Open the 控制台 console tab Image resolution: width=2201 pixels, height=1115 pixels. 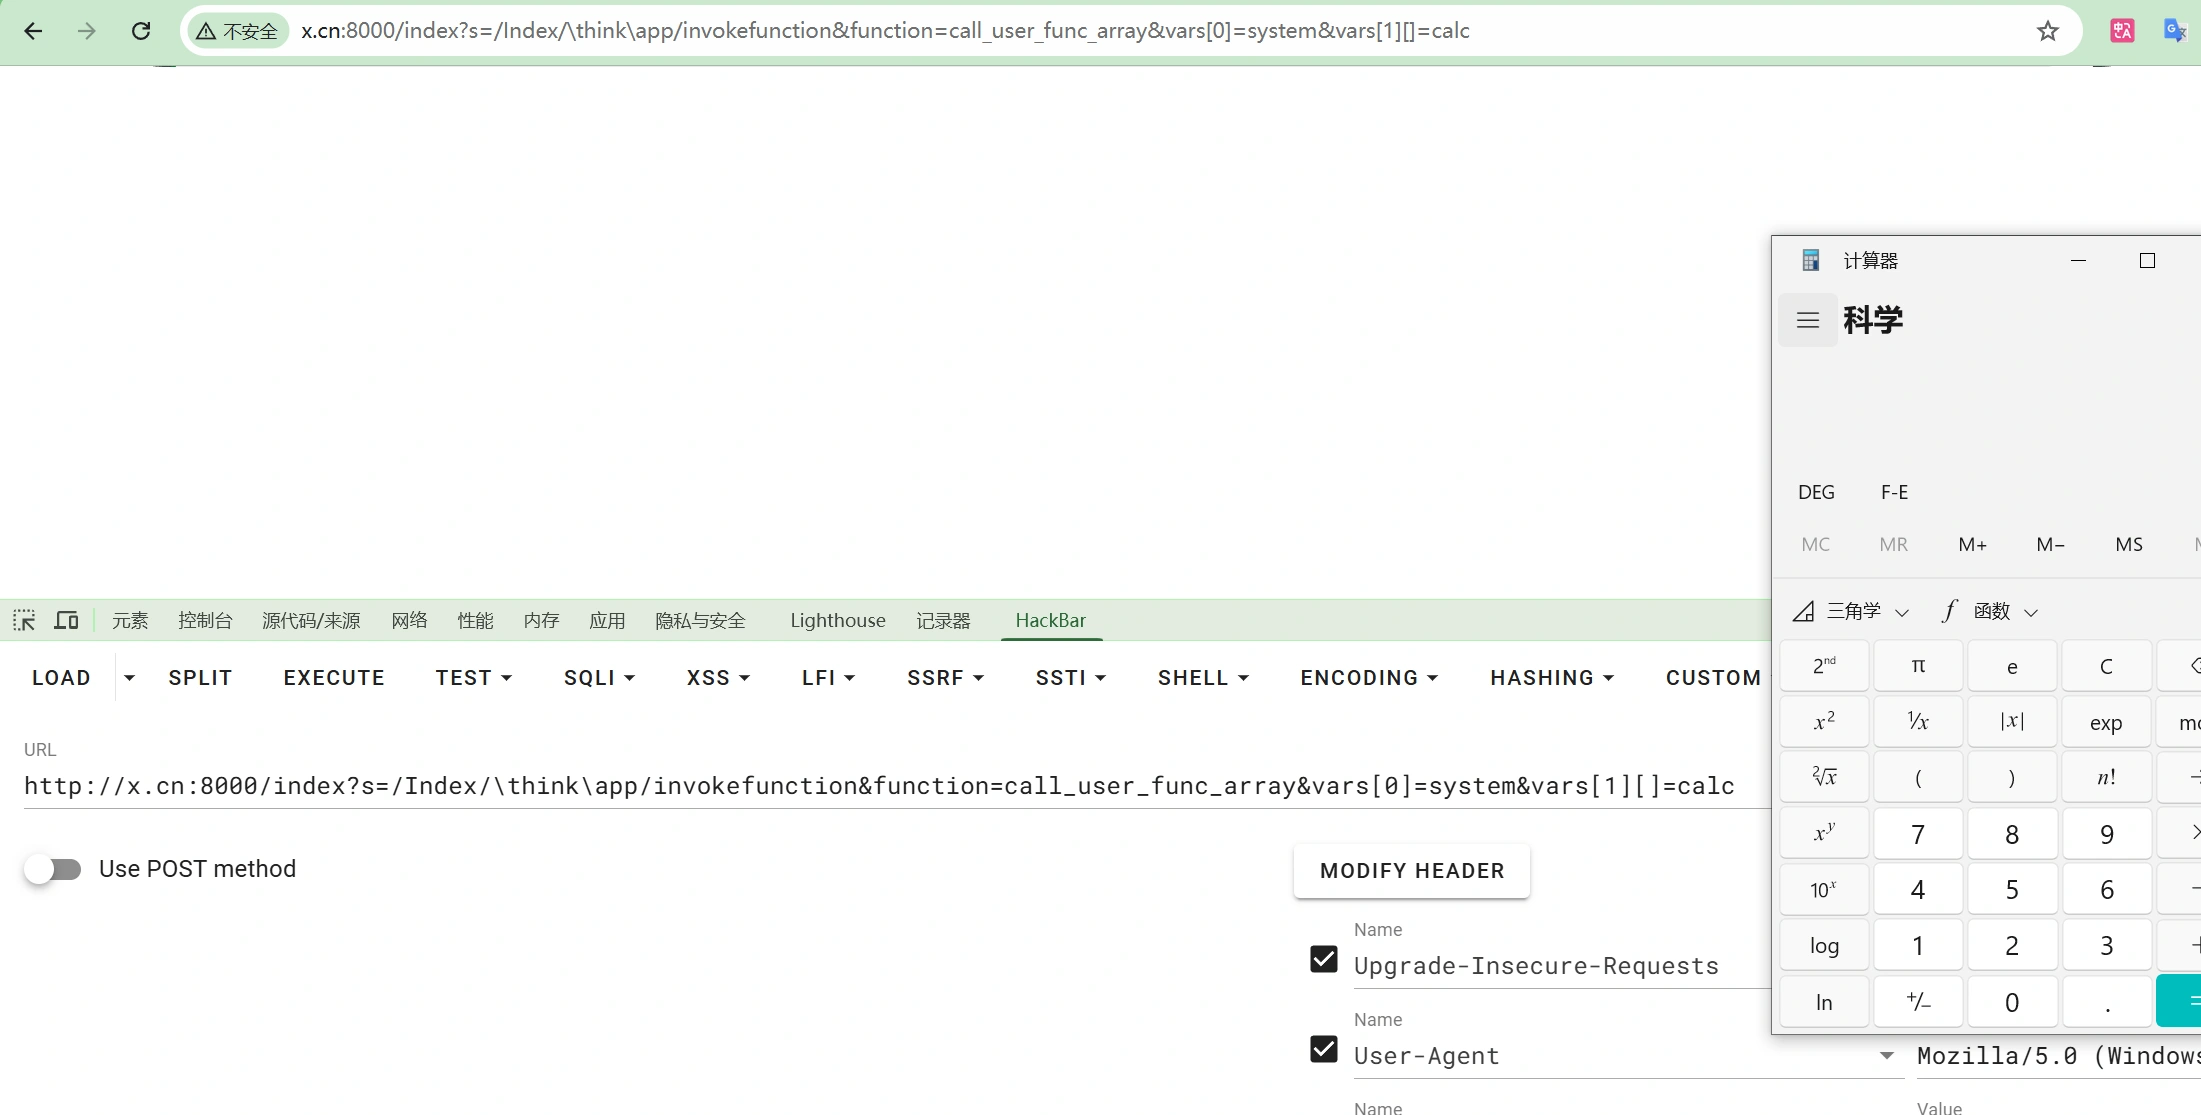click(x=205, y=620)
